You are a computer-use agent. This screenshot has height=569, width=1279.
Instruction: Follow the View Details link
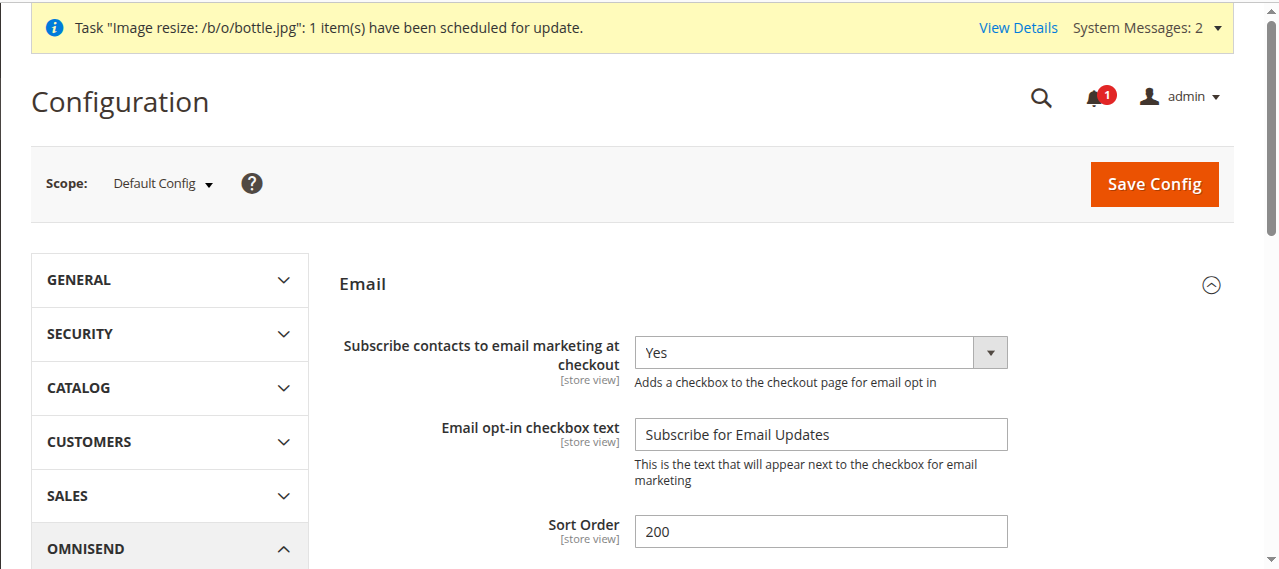coord(1018,28)
